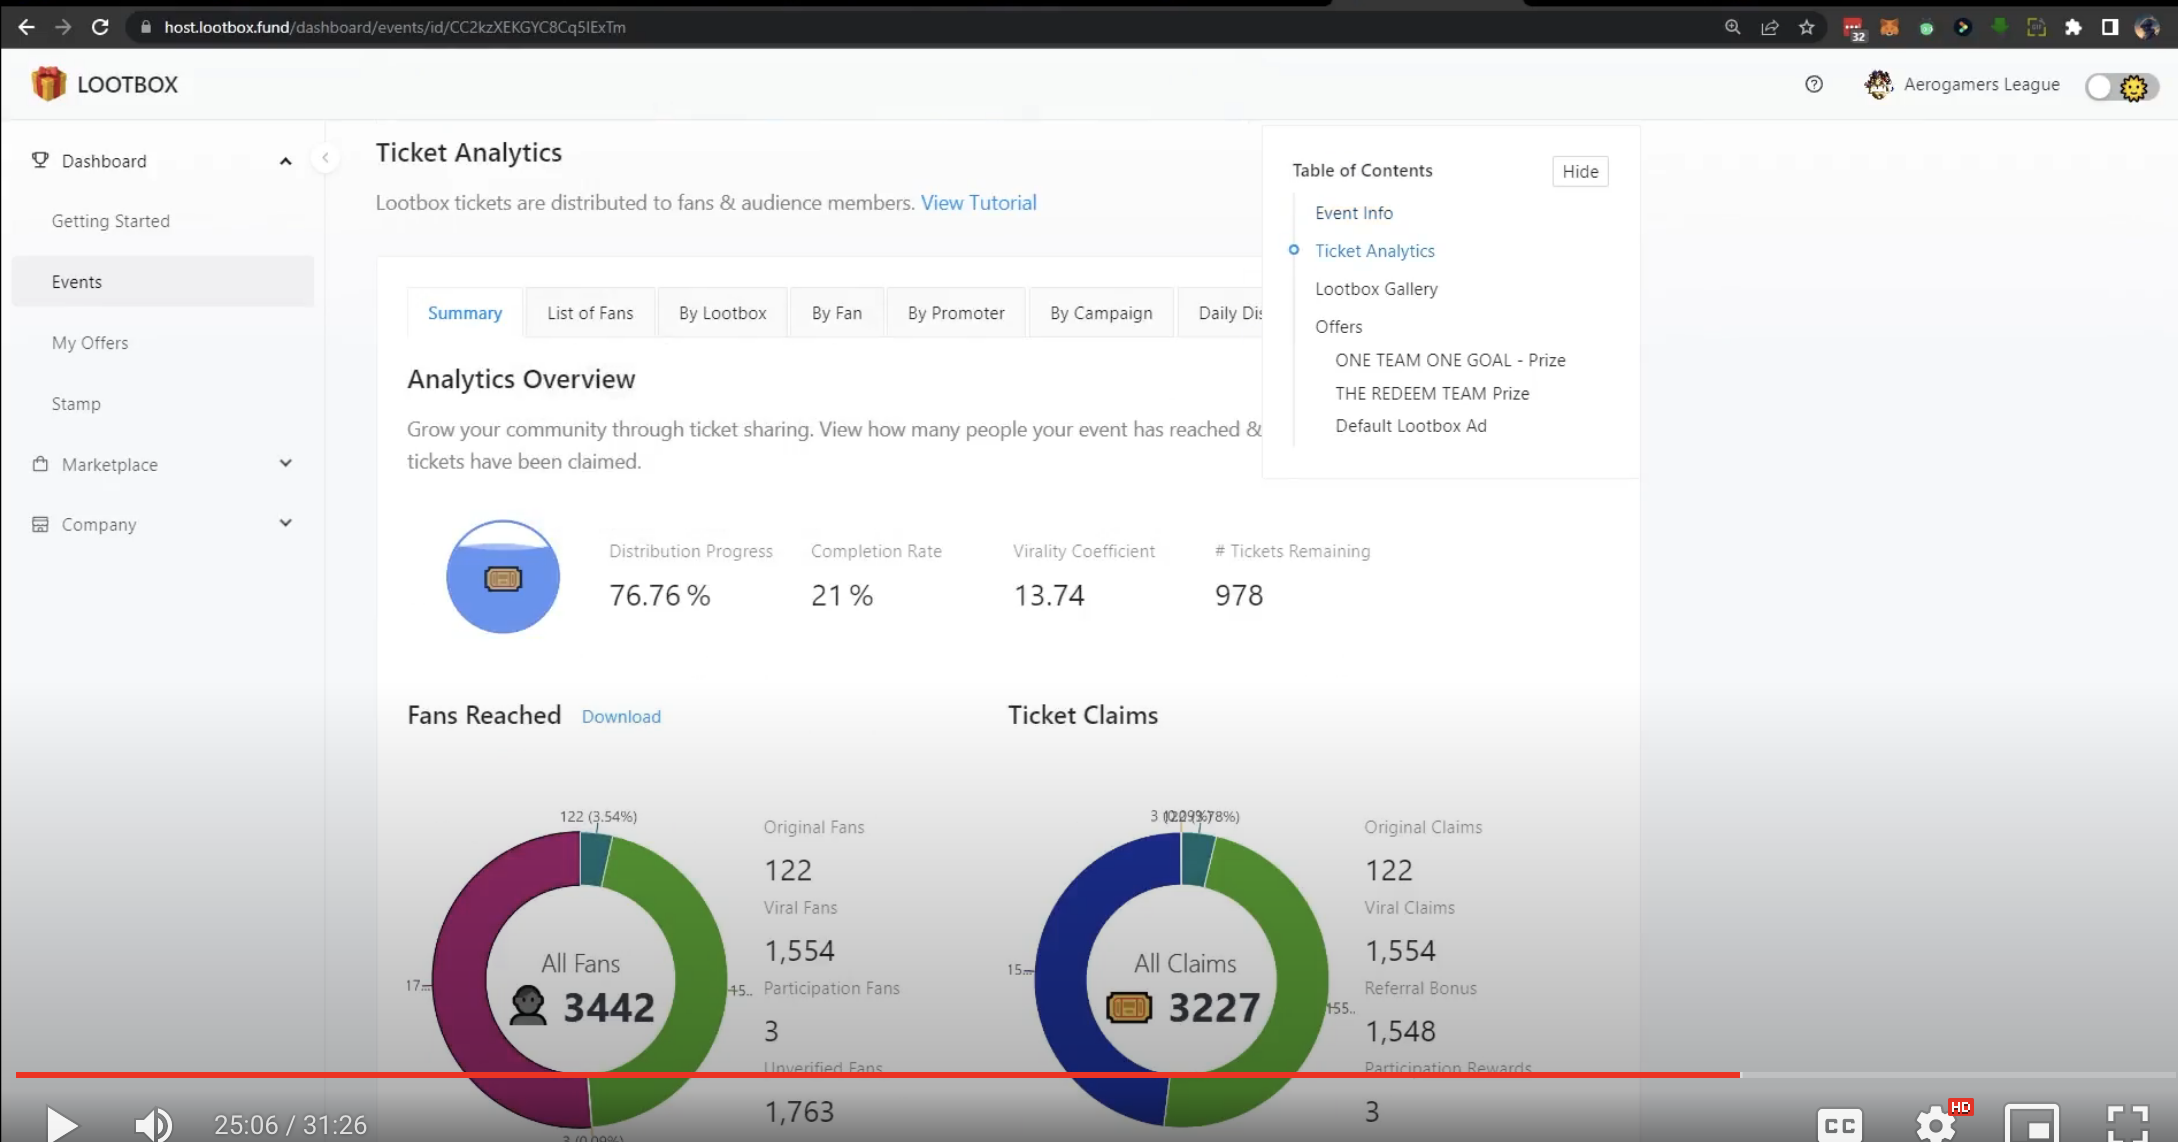Hide the Table of Contents panel
Viewport: 2178px width, 1142px height.
point(1579,171)
